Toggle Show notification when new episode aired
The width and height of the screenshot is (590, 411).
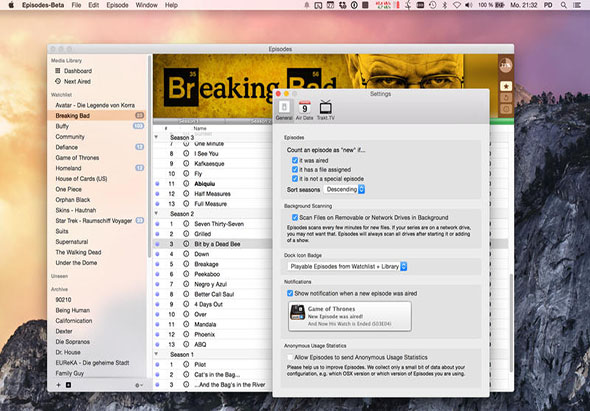[290, 293]
